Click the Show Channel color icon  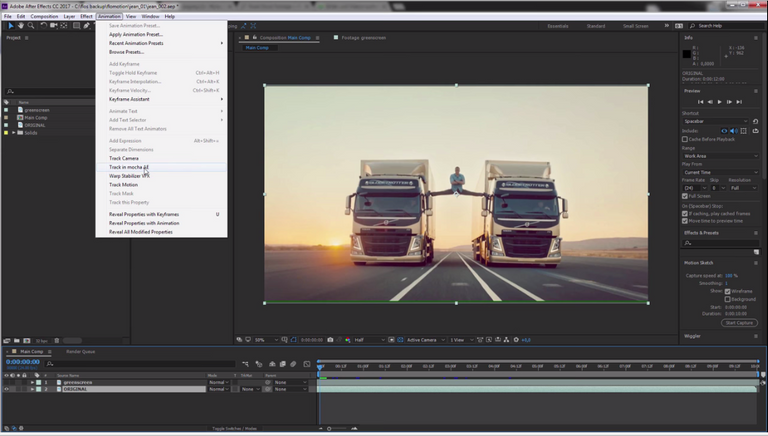coord(348,339)
